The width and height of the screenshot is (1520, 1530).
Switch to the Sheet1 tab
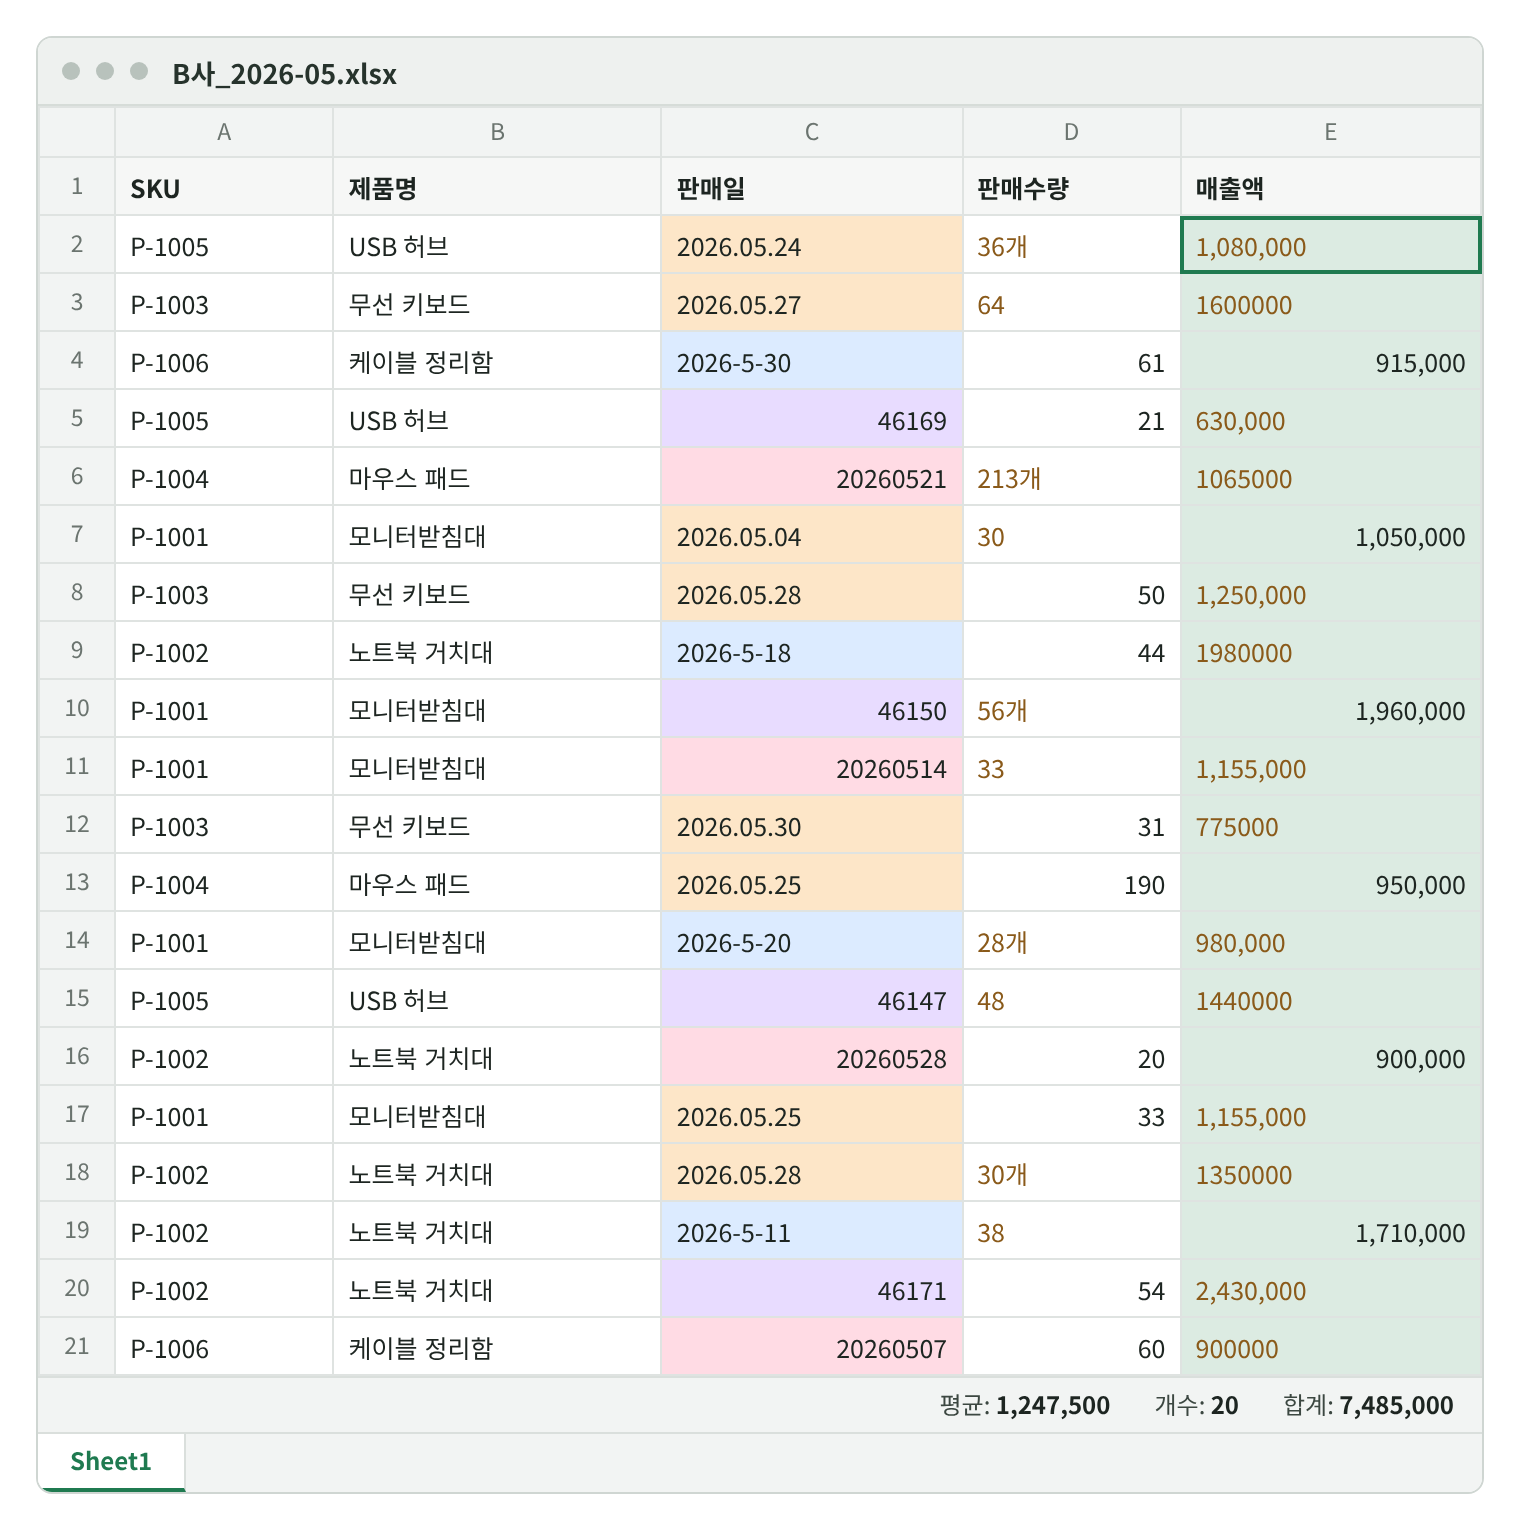tap(111, 1462)
